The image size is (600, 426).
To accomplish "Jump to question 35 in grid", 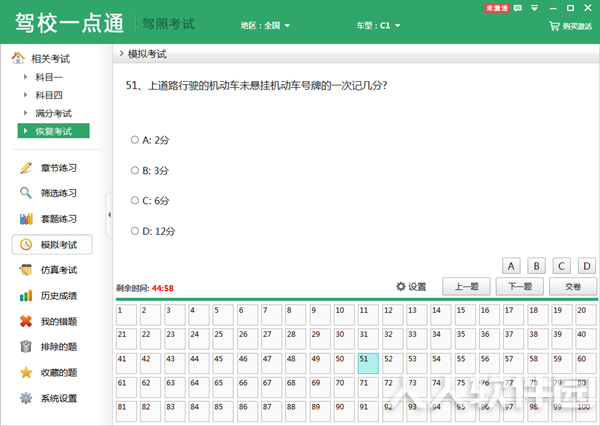I will click(465, 339).
